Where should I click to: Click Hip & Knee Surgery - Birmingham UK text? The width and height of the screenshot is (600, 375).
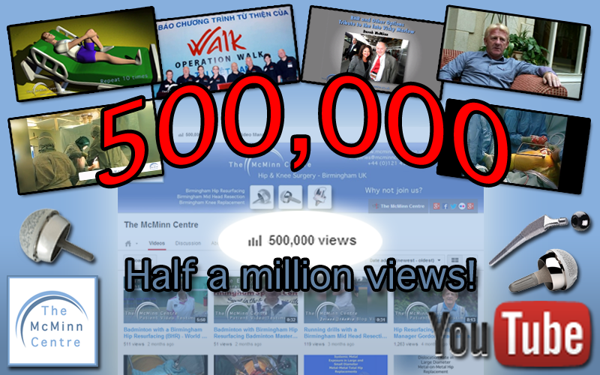point(312,176)
